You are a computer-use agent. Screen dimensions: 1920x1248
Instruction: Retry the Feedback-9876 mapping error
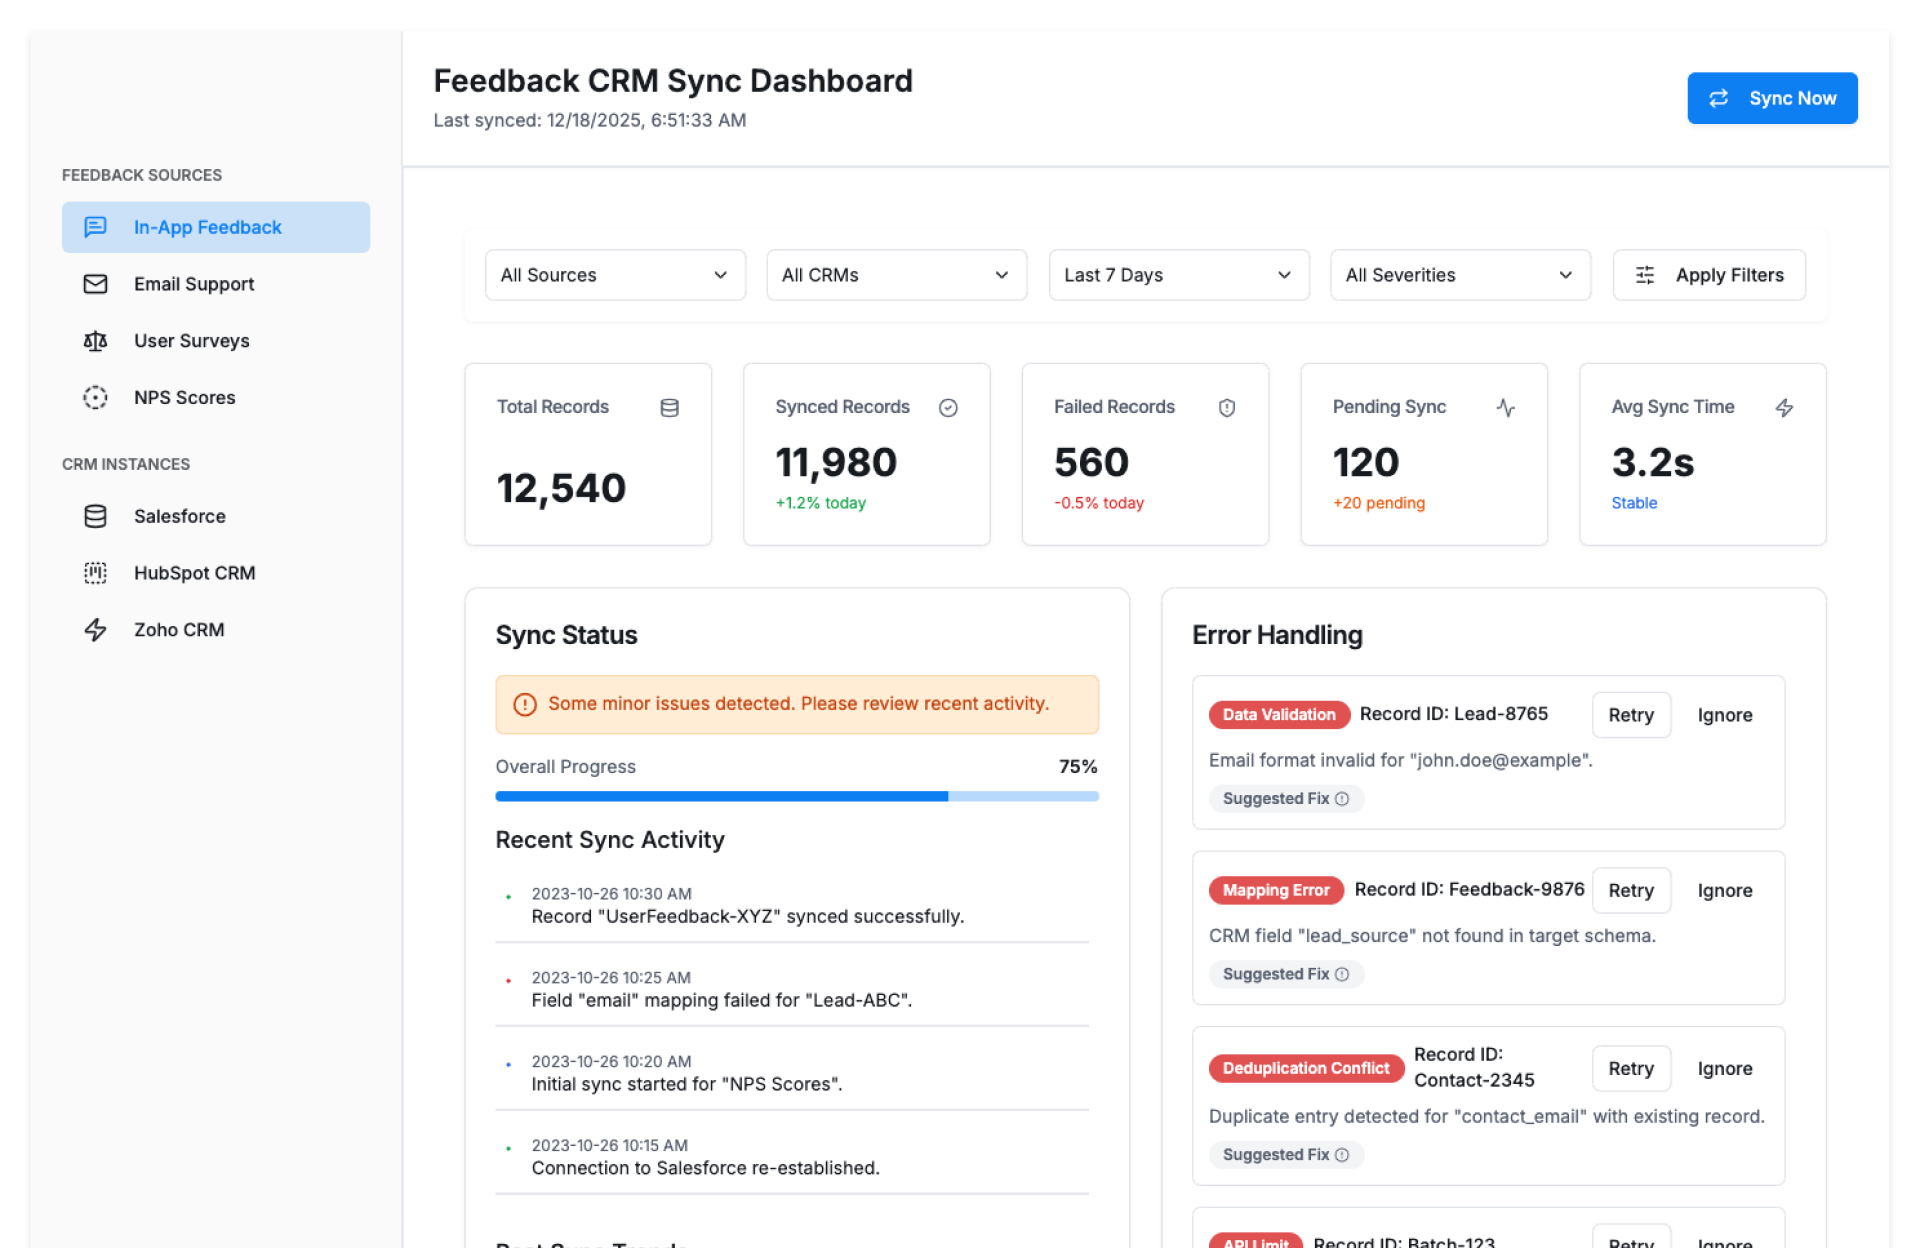(1630, 891)
